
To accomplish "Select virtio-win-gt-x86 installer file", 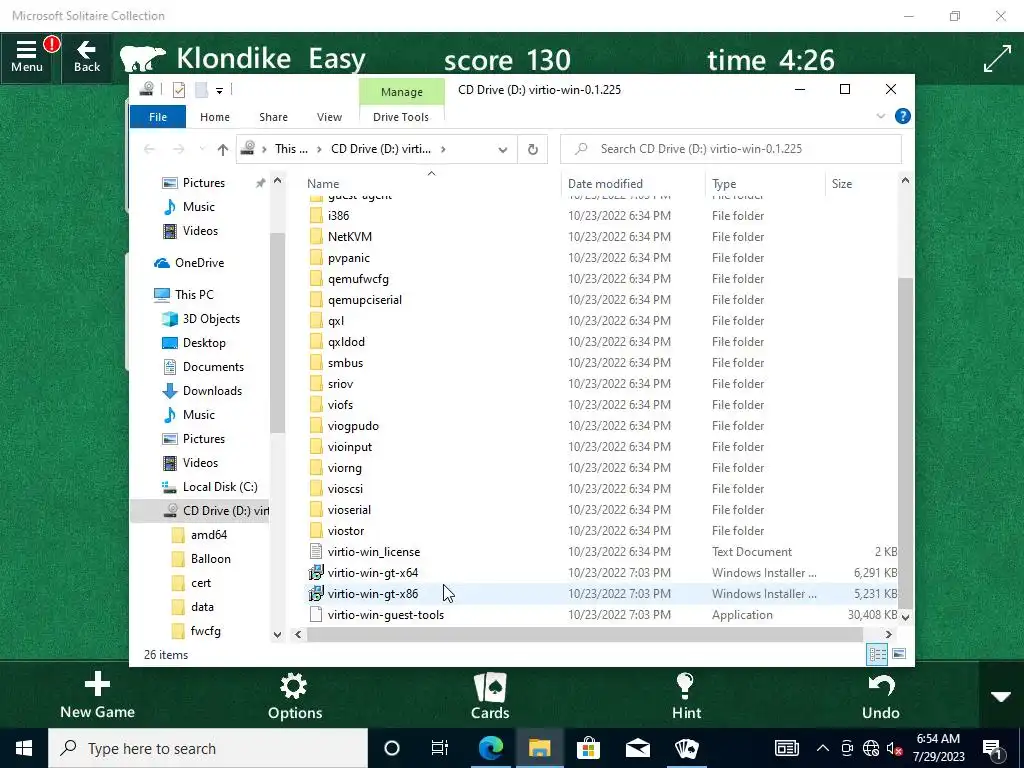I will [372, 594].
